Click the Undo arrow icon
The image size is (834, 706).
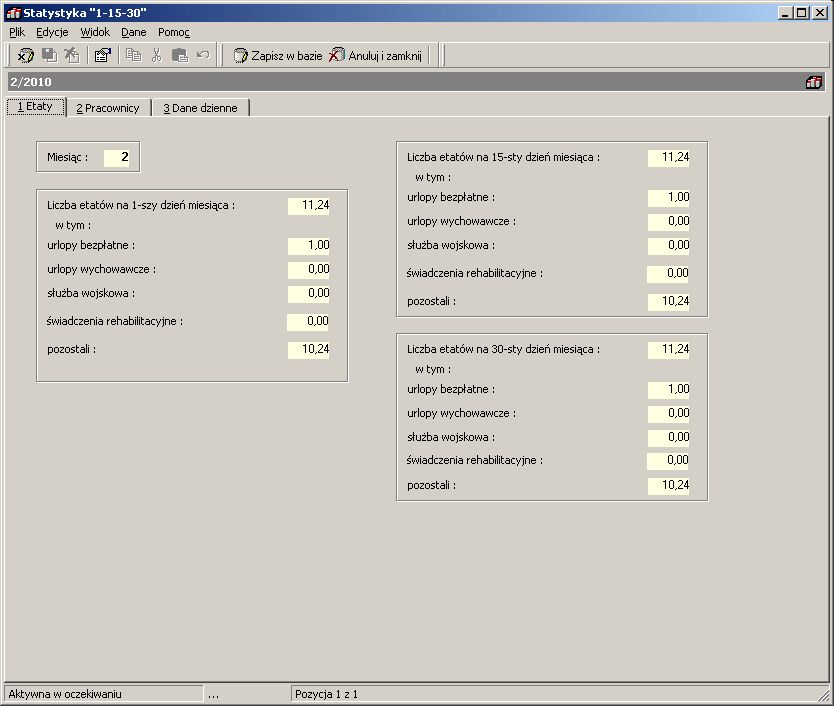point(203,55)
